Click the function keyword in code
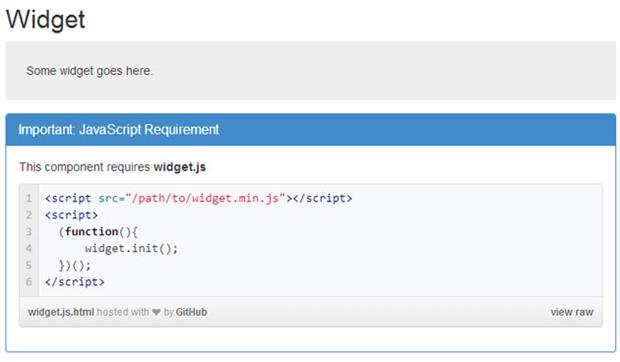This screenshot has width=620, height=362. (x=91, y=232)
